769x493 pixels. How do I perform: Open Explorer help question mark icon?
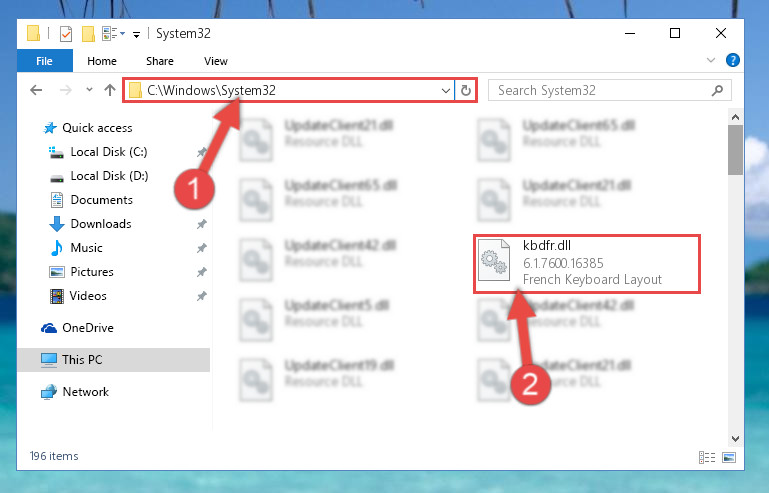coord(732,60)
